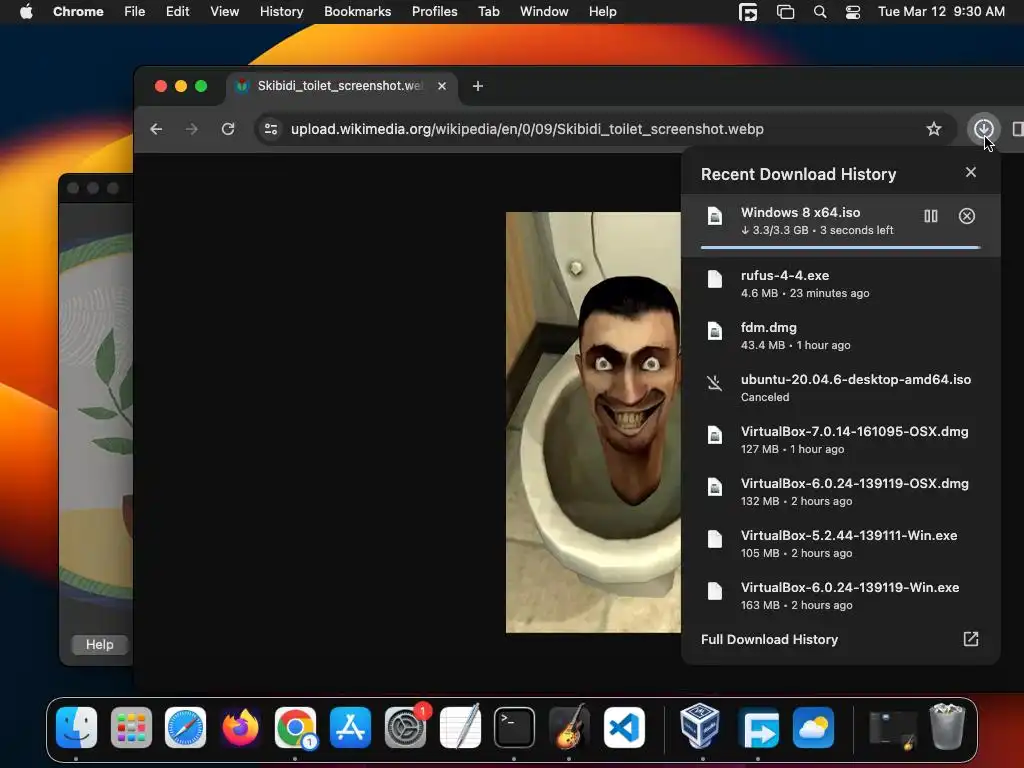
Task: Click Help button in background window
Action: pyautogui.click(x=99, y=645)
